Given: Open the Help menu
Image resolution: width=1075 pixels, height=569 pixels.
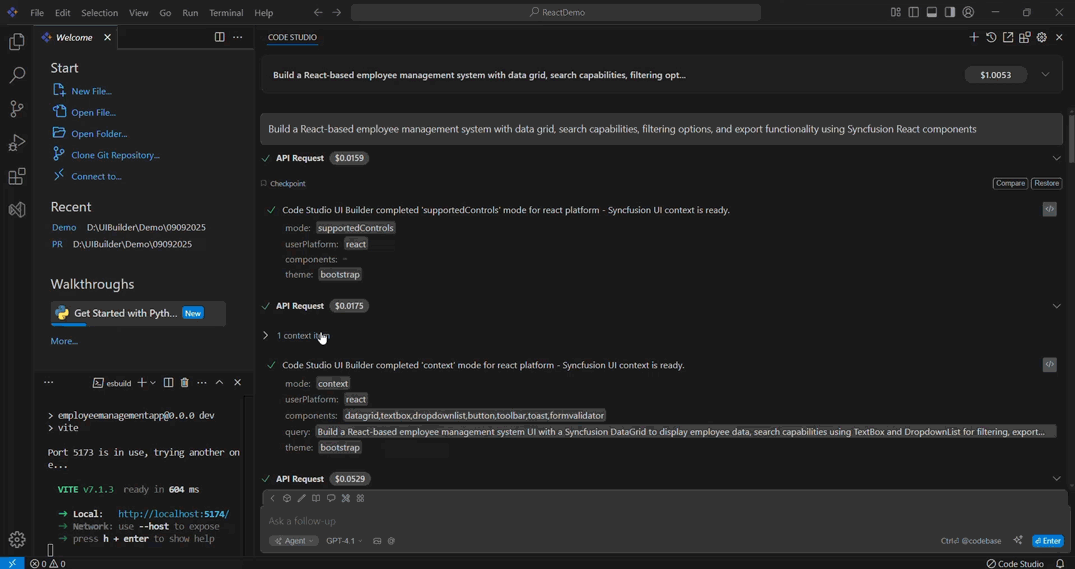Looking at the screenshot, I should [x=263, y=12].
